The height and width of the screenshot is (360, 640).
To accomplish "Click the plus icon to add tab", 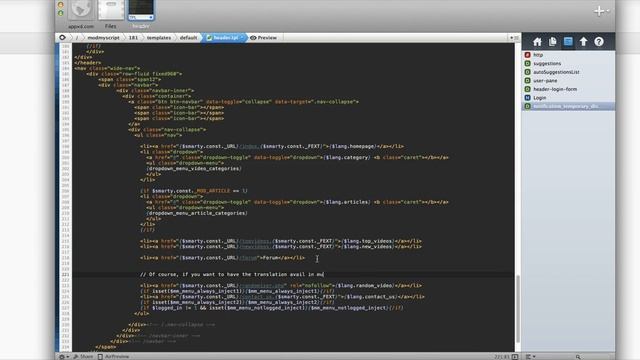I will (599, 11).
